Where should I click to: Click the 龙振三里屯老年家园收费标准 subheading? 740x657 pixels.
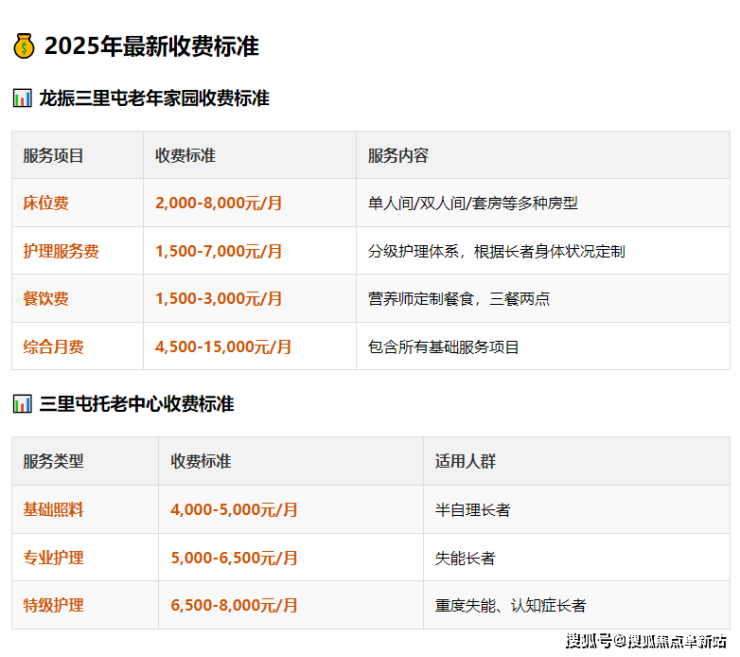tap(154, 98)
